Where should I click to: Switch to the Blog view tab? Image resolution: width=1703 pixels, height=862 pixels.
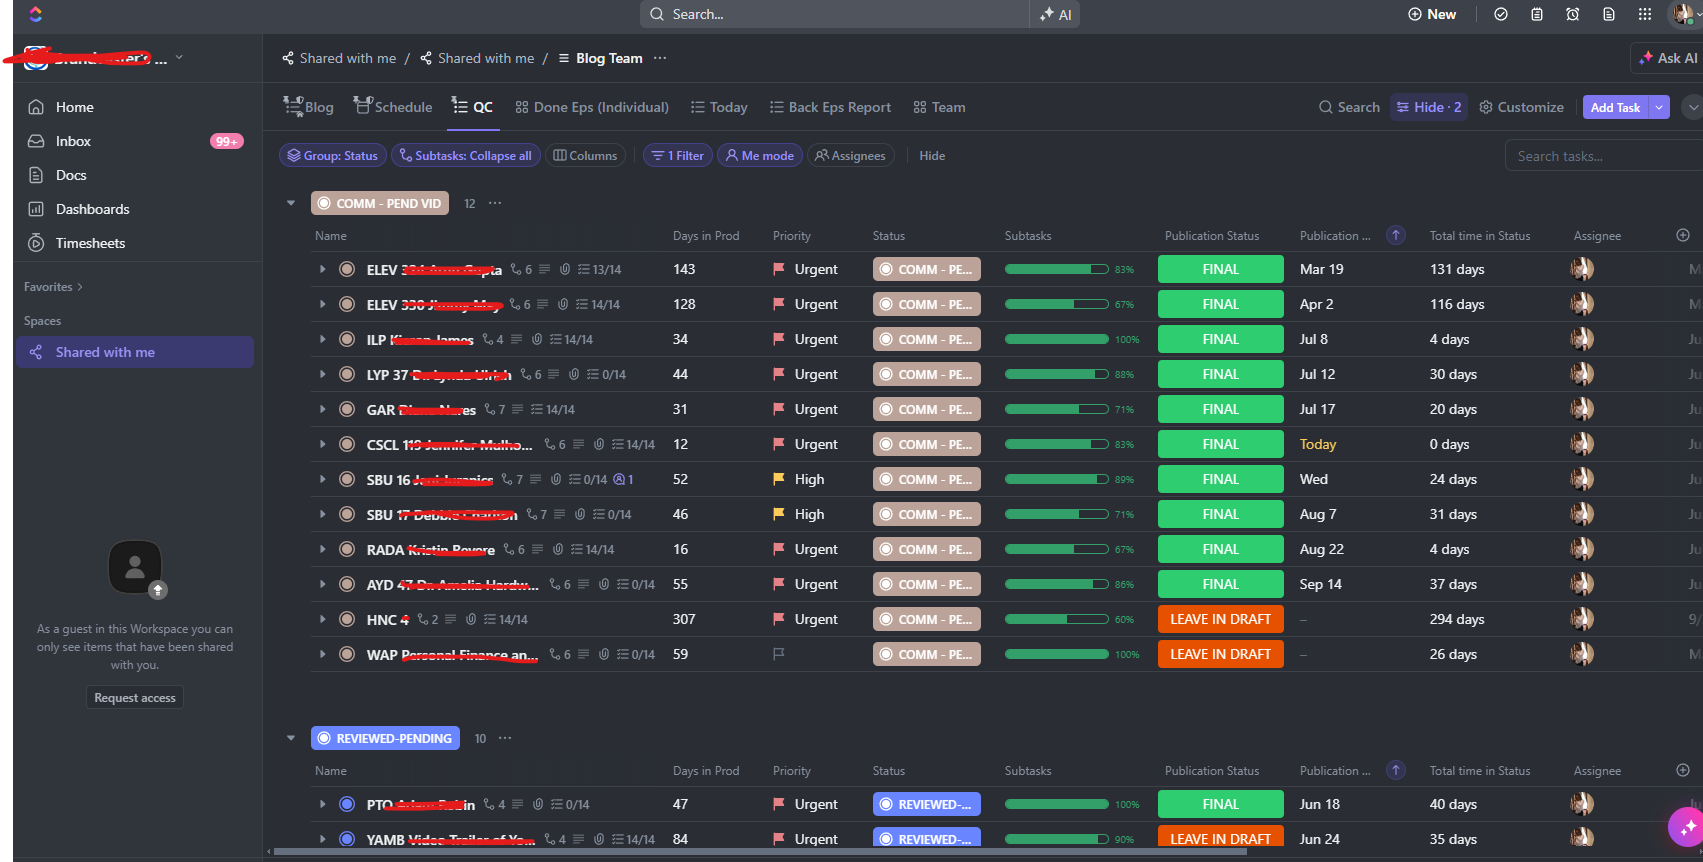(308, 107)
